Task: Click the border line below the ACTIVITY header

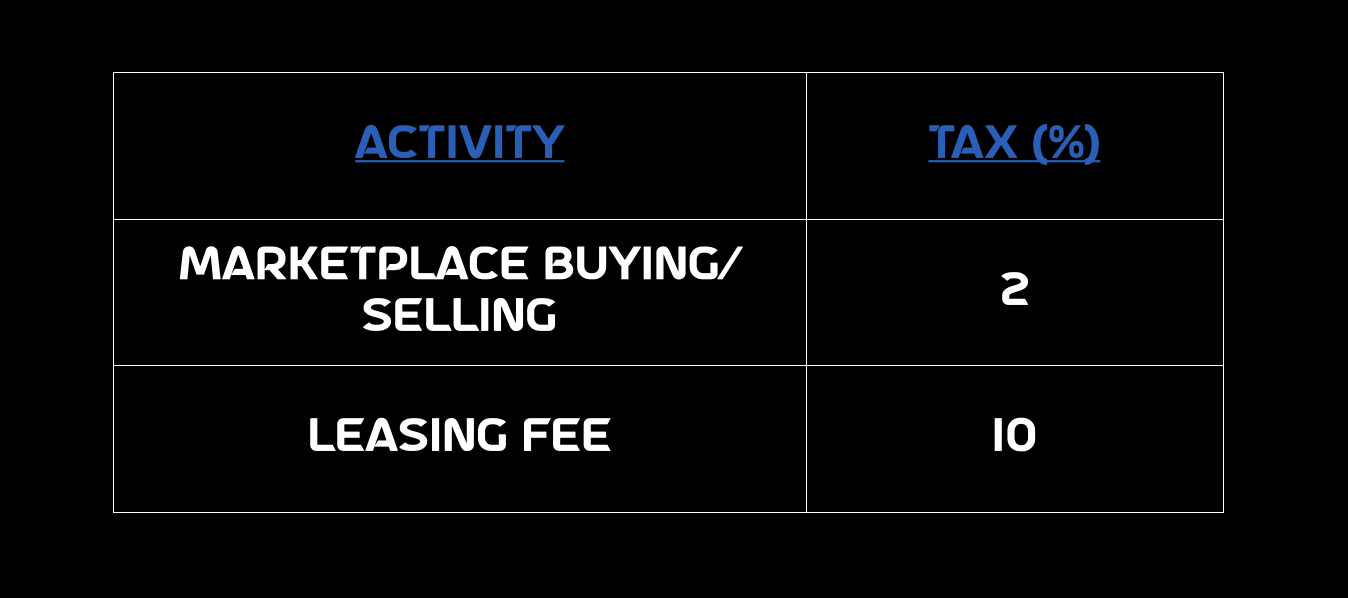Action: [460, 219]
